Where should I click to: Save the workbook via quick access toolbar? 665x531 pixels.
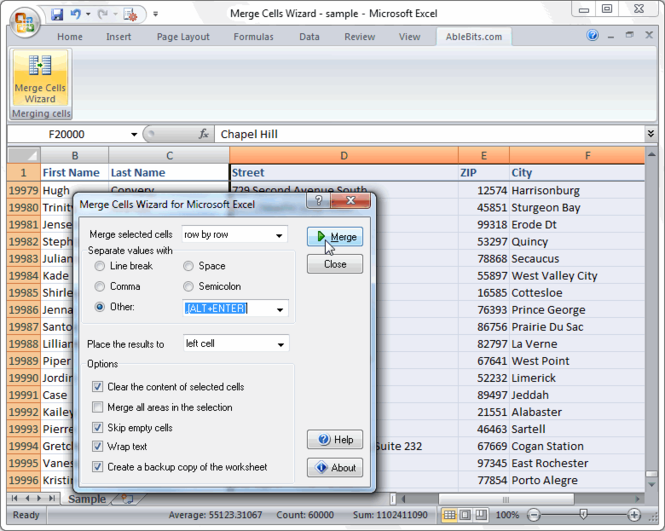[57, 14]
